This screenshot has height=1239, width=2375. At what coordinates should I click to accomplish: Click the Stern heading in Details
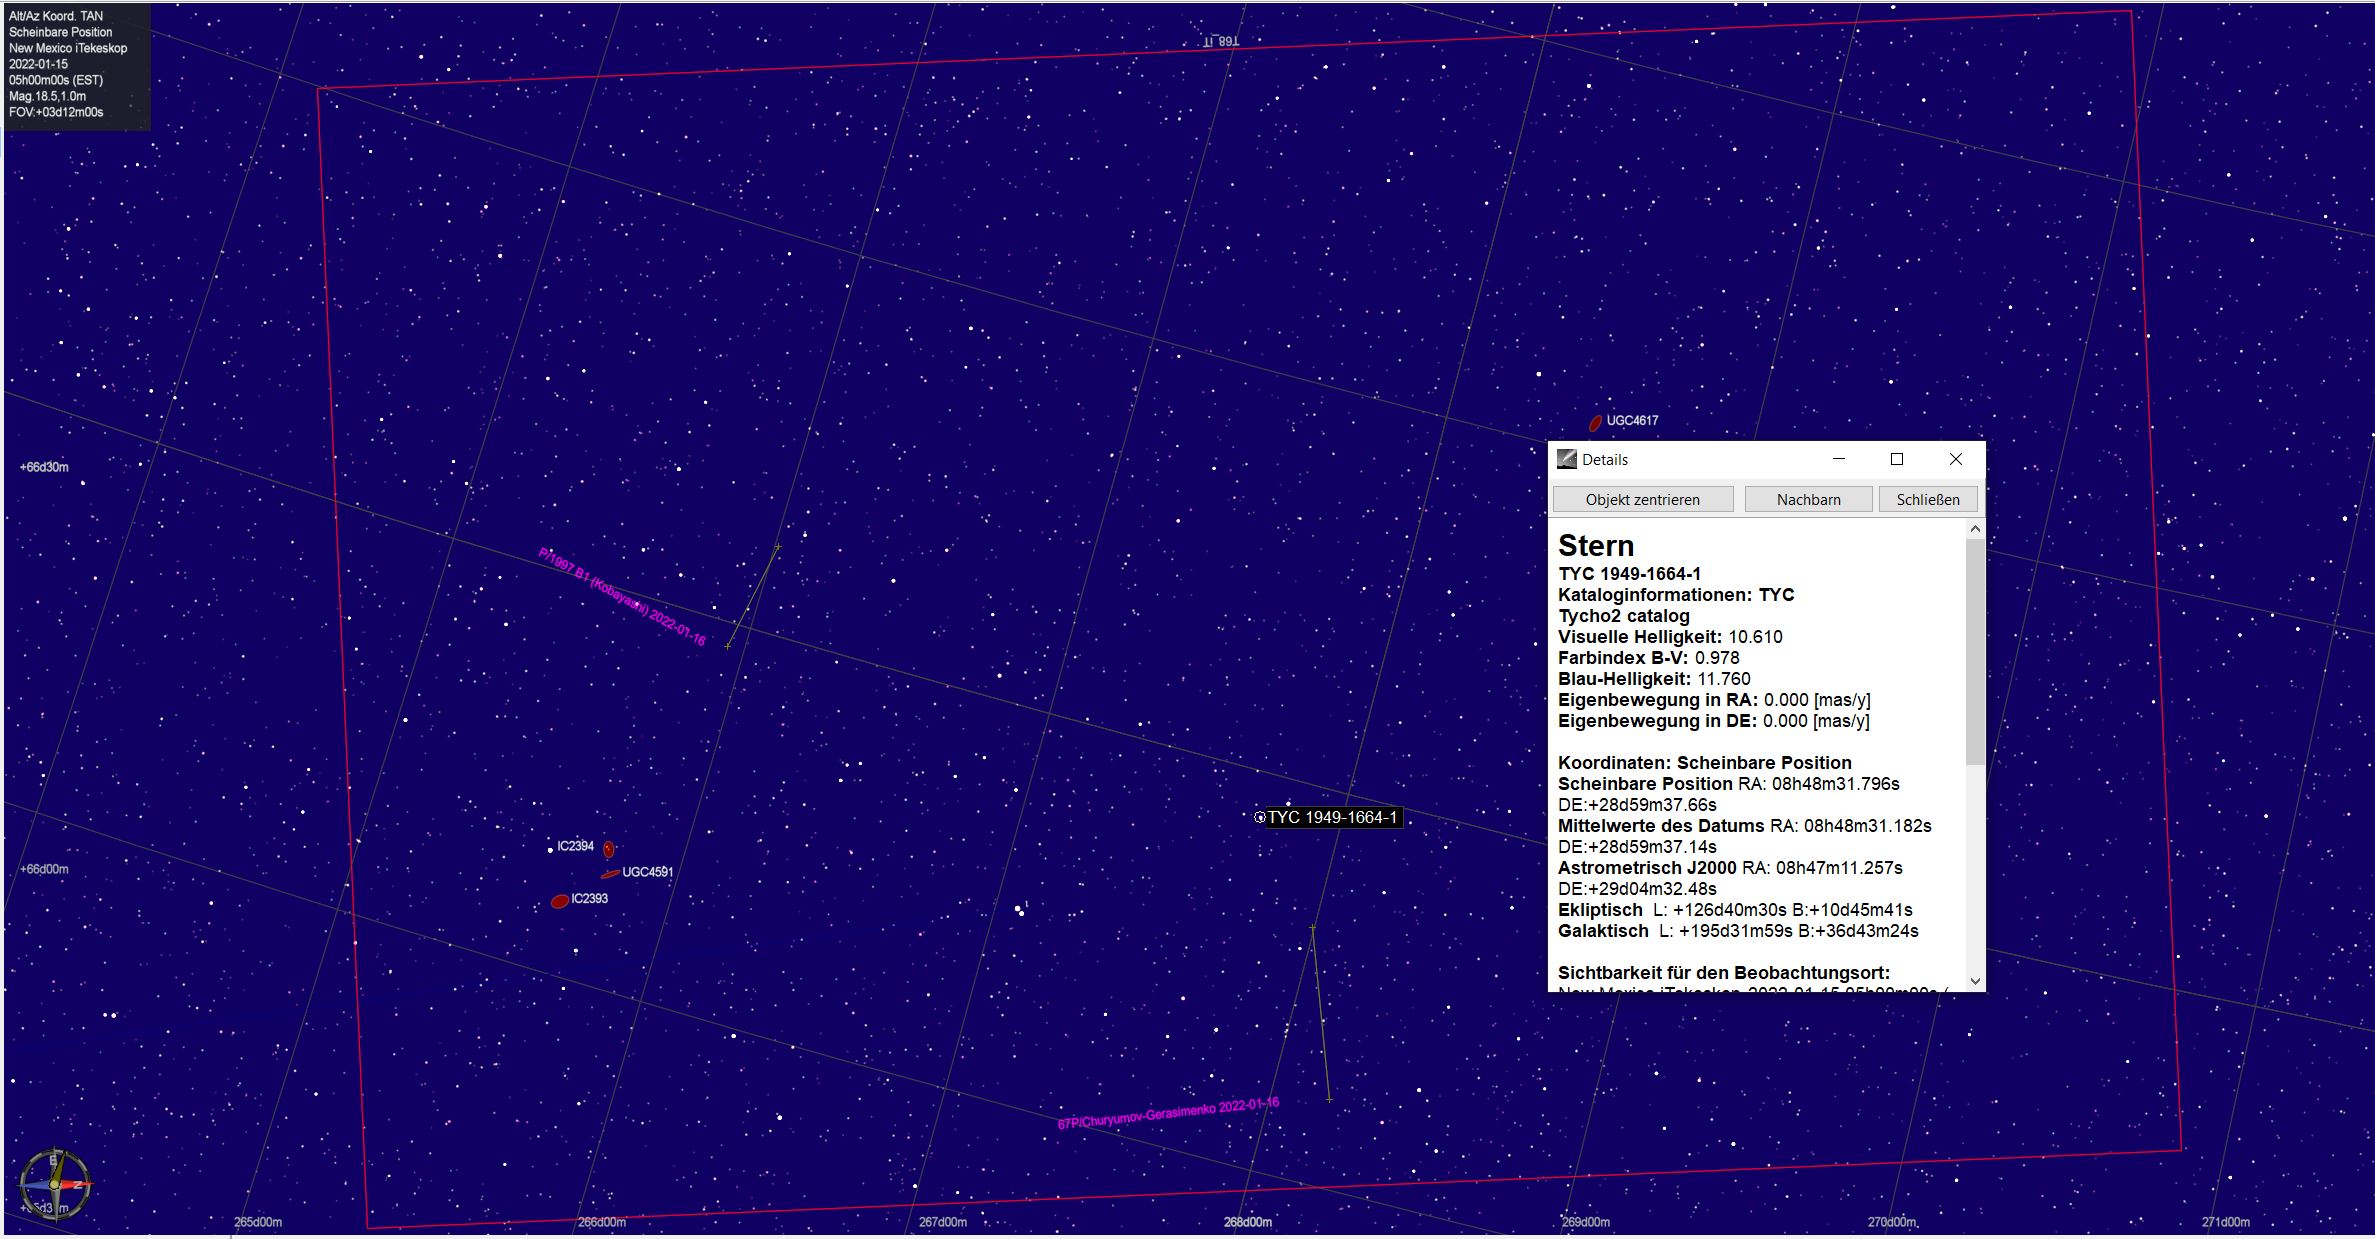tap(1596, 546)
